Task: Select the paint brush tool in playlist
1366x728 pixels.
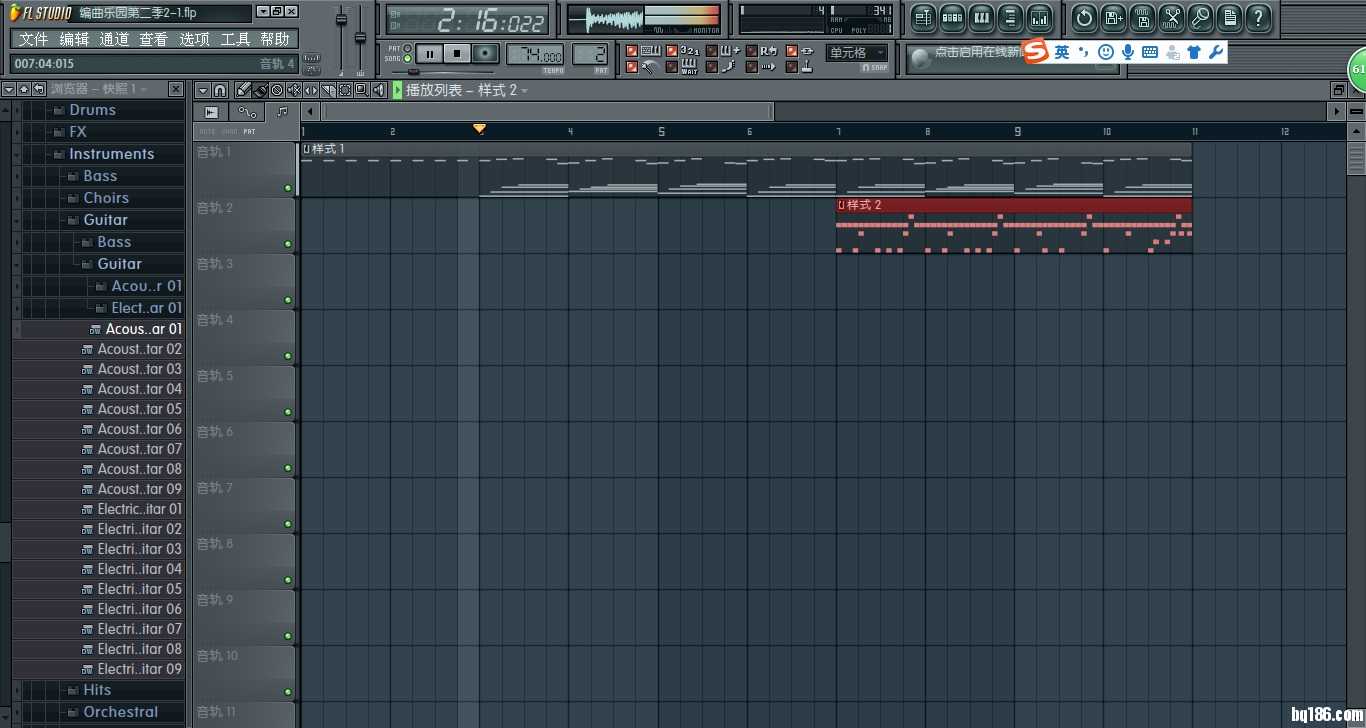Action: pos(260,90)
